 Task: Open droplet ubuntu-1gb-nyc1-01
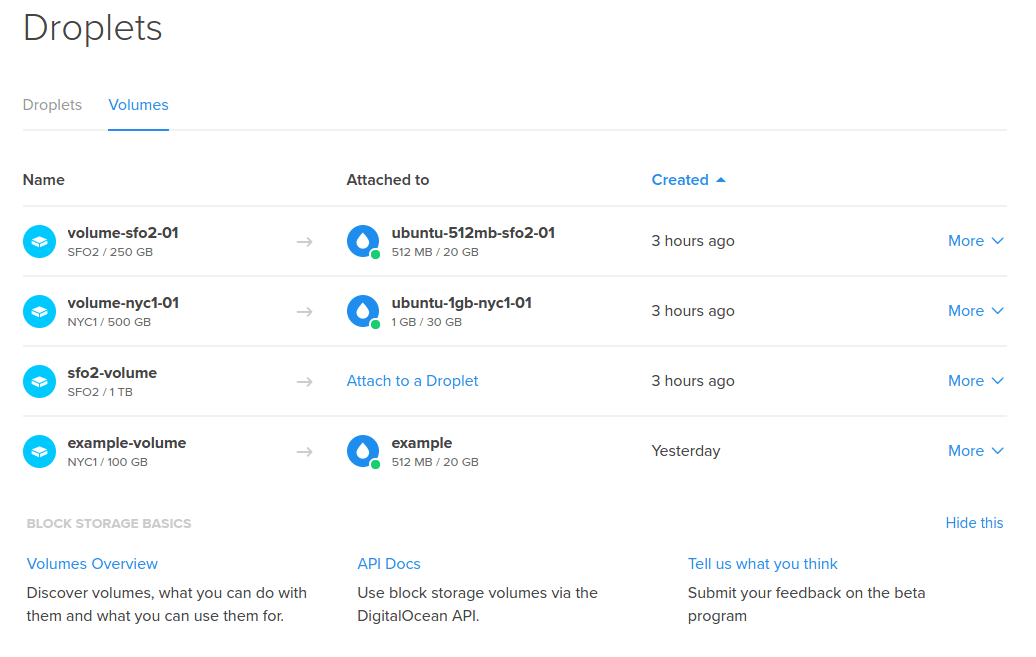tap(462, 303)
